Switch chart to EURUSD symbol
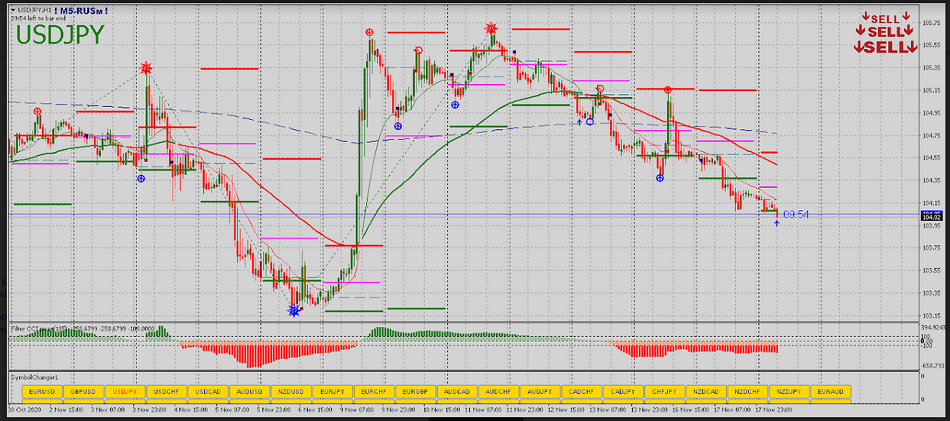The width and height of the screenshot is (950, 421). click(x=42, y=392)
